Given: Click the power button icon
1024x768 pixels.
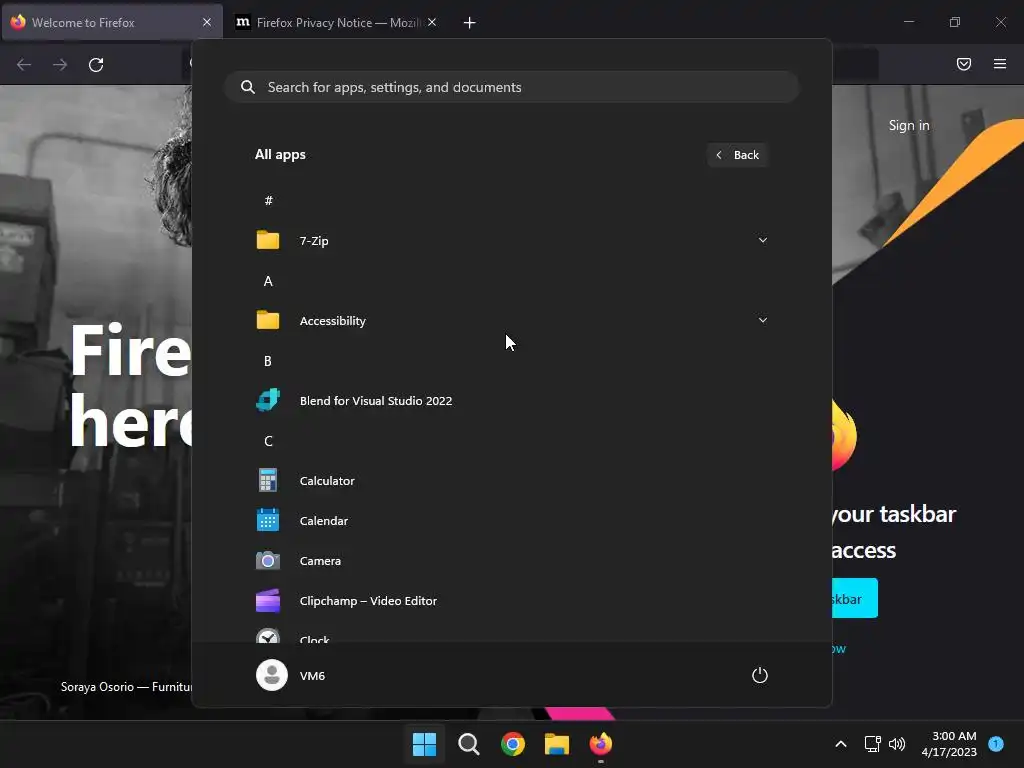Looking at the screenshot, I should 760,675.
